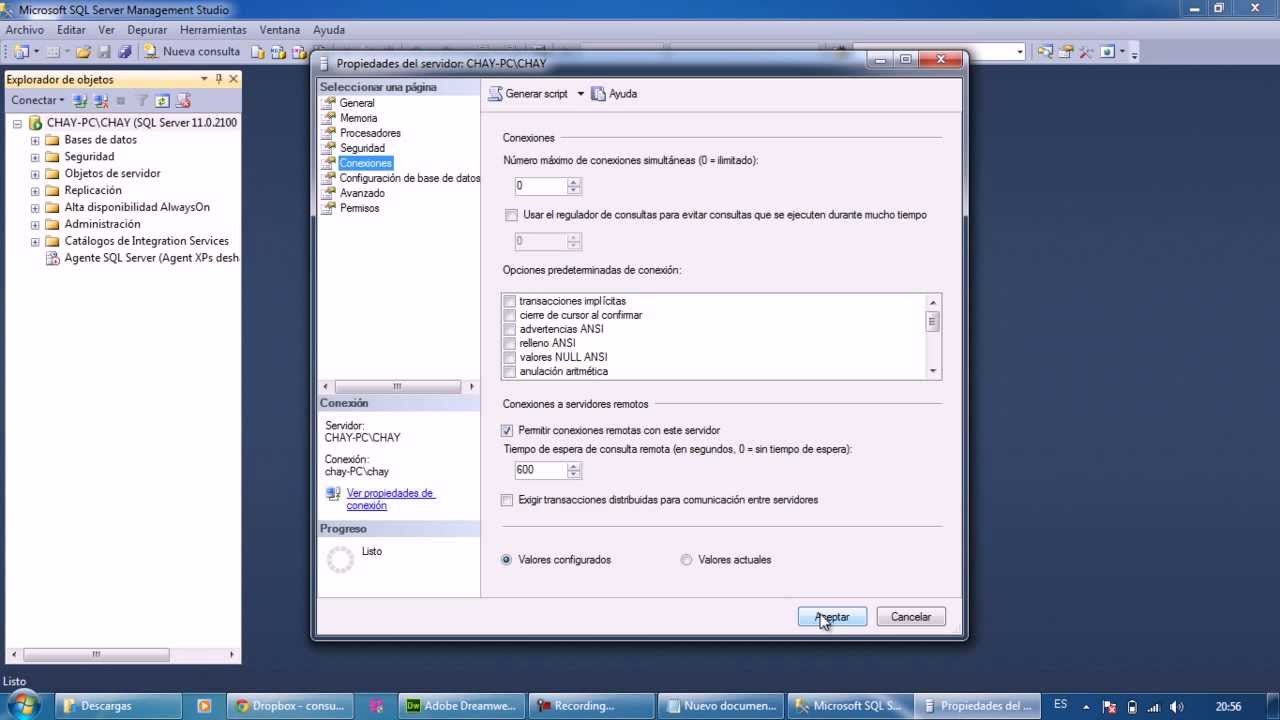The height and width of the screenshot is (720, 1280).
Task: Click the Ayuda button in dialog toolbar
Action: click(x=614, y=94)
